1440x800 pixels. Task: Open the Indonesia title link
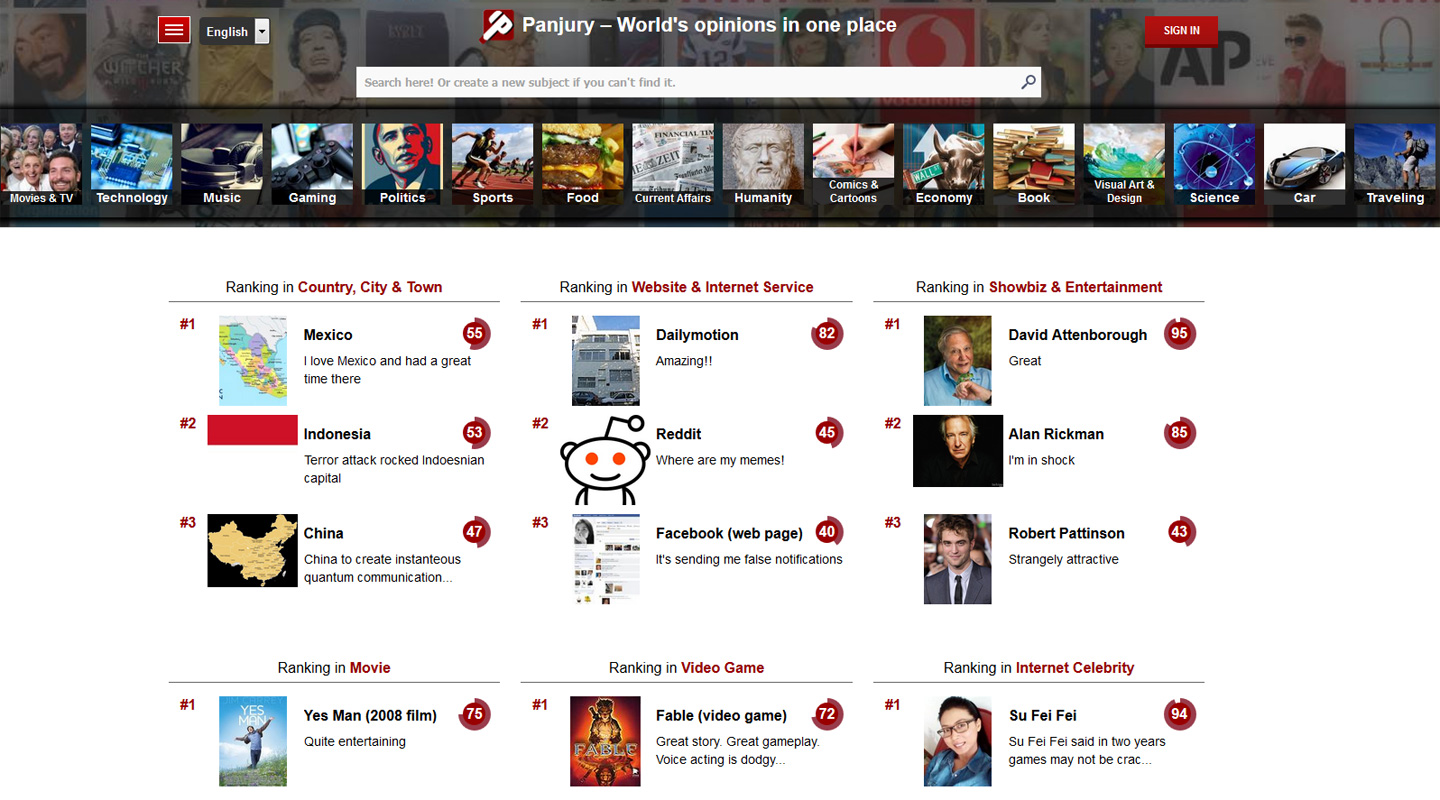pos(337,434)
